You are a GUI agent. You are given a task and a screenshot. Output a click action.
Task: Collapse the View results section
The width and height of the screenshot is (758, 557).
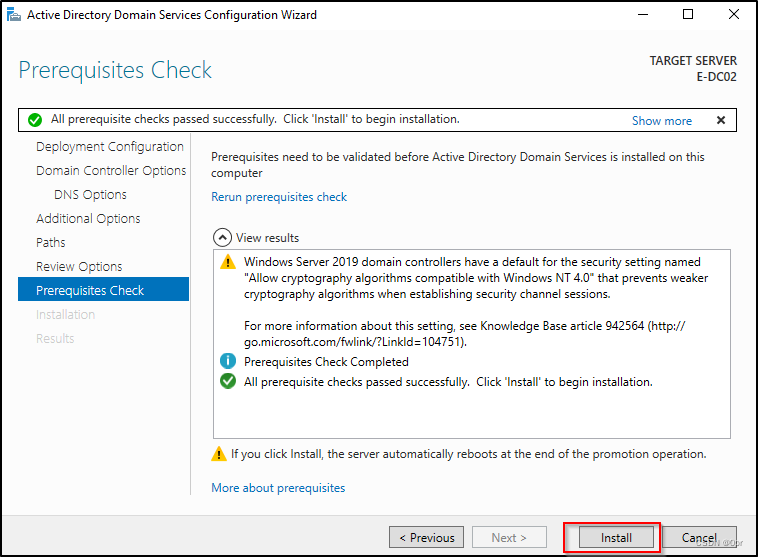point(222,237)
